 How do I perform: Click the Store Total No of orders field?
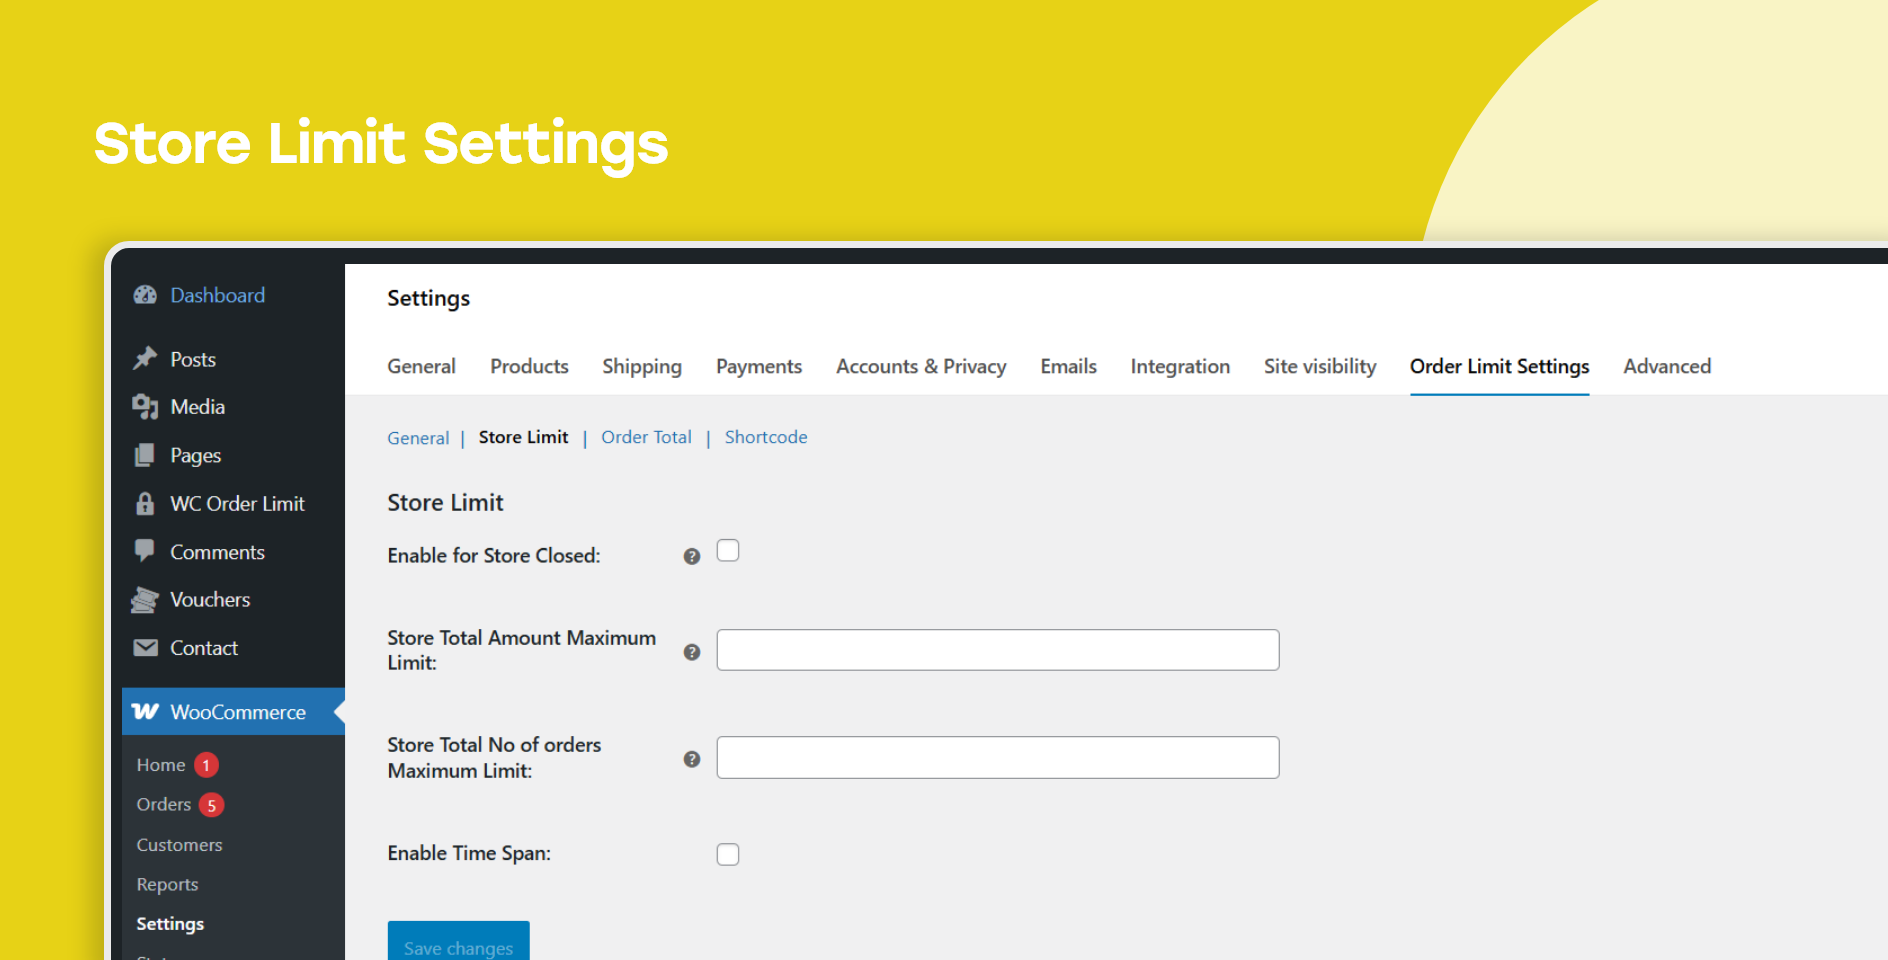coord(997,758)
